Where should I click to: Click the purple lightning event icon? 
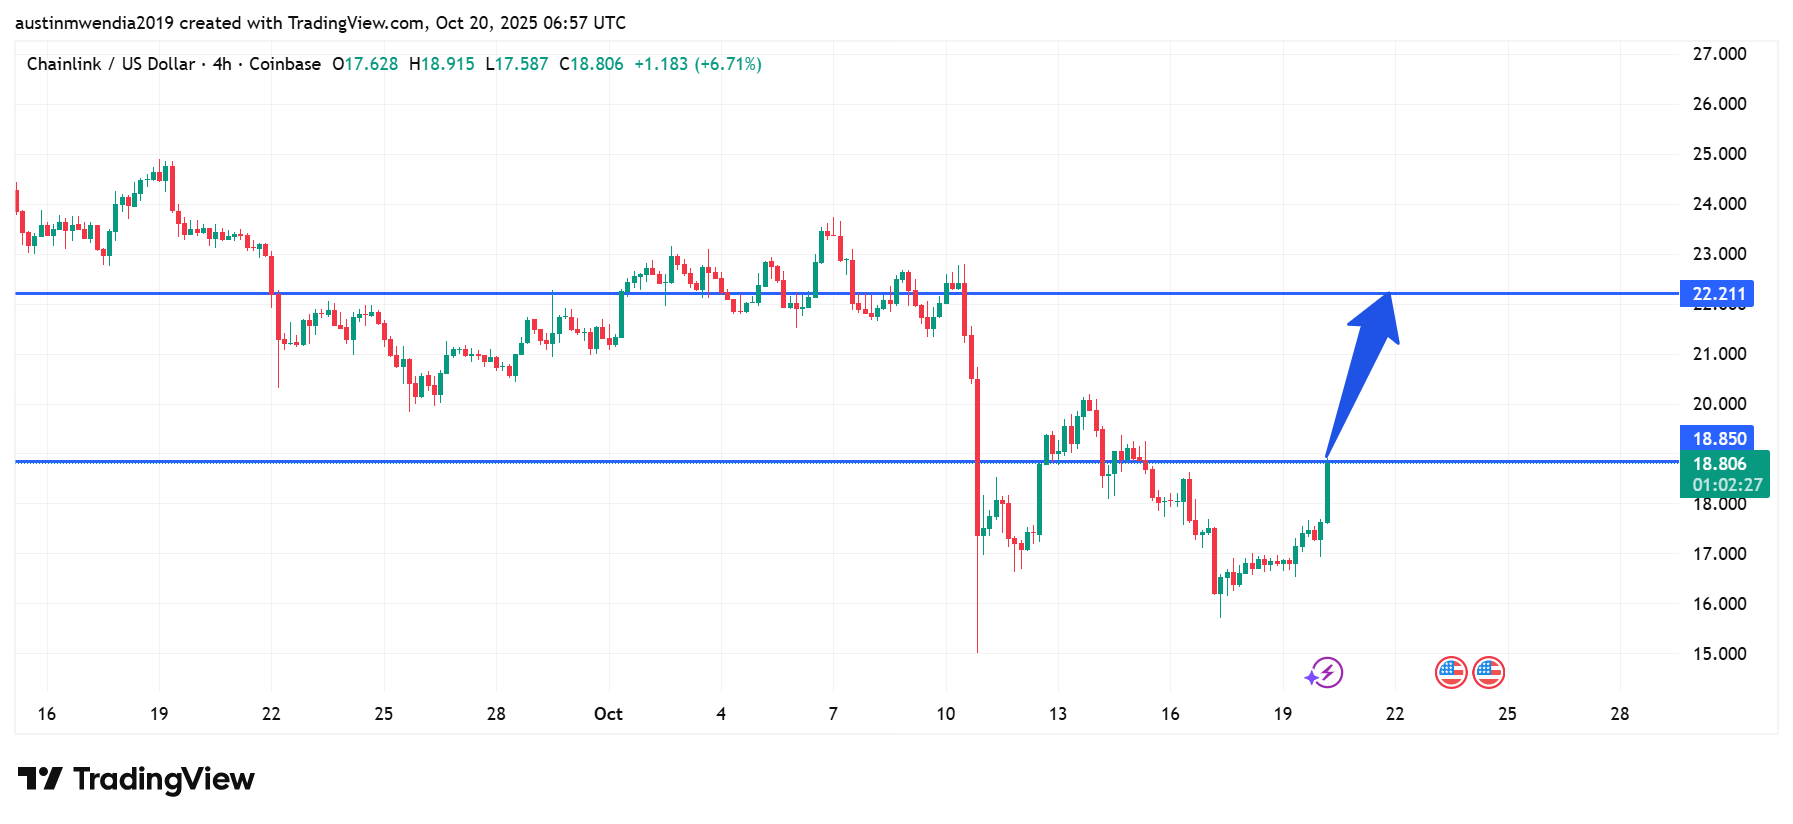pyautogui.click(x=1325, y=672)
